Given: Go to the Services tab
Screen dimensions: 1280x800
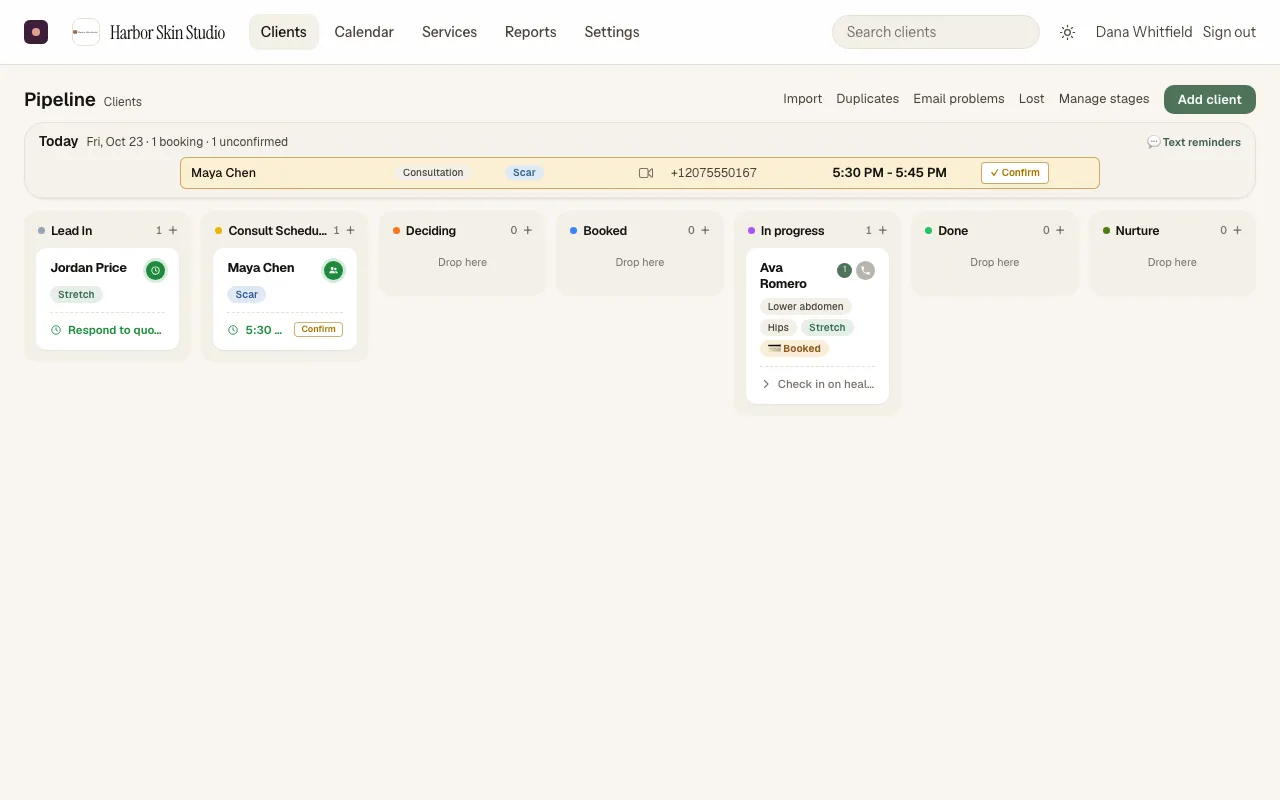Looking at the screenshot, I should (x=449, y=32).
